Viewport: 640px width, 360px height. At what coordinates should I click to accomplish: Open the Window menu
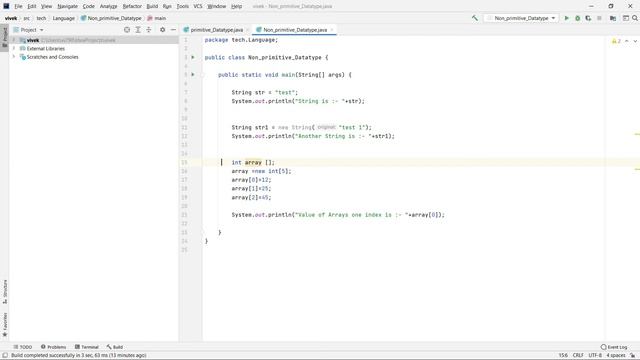click(x=217, y=6)
